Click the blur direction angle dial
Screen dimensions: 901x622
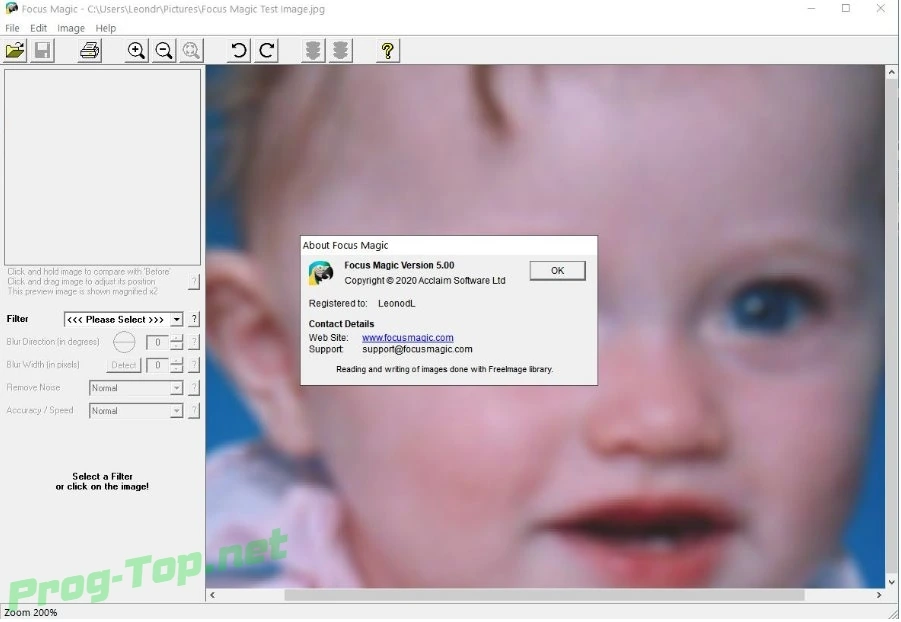(x=124, y=342)
